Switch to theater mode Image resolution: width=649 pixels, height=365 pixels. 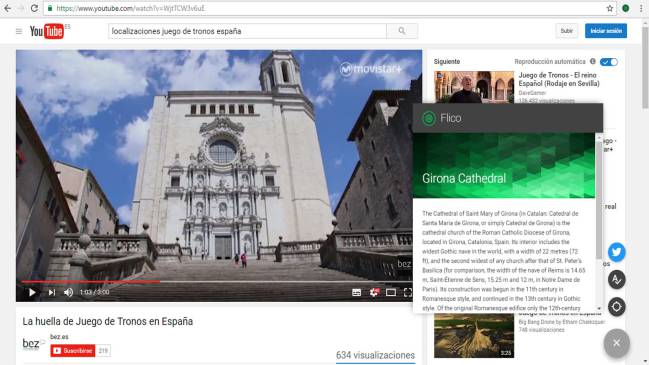[391, 293]
